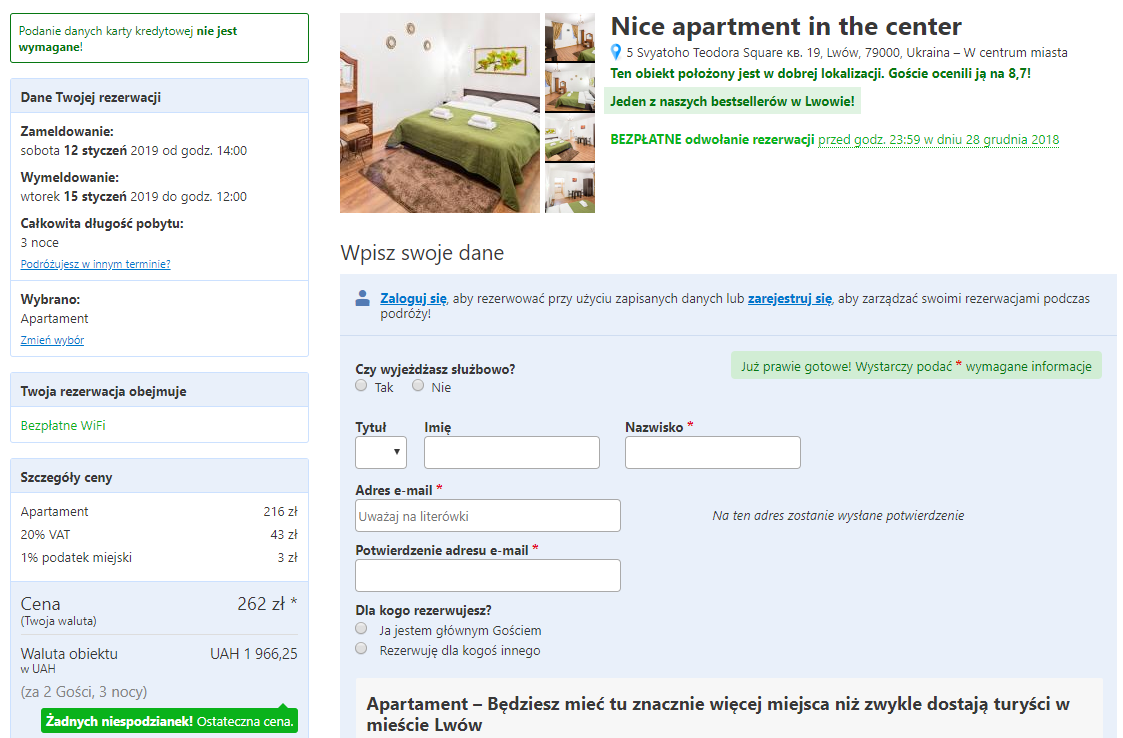Click the 'Apartament 216 zł' price row
This screenshot has height=738, width=1123.
coord(159,512)
